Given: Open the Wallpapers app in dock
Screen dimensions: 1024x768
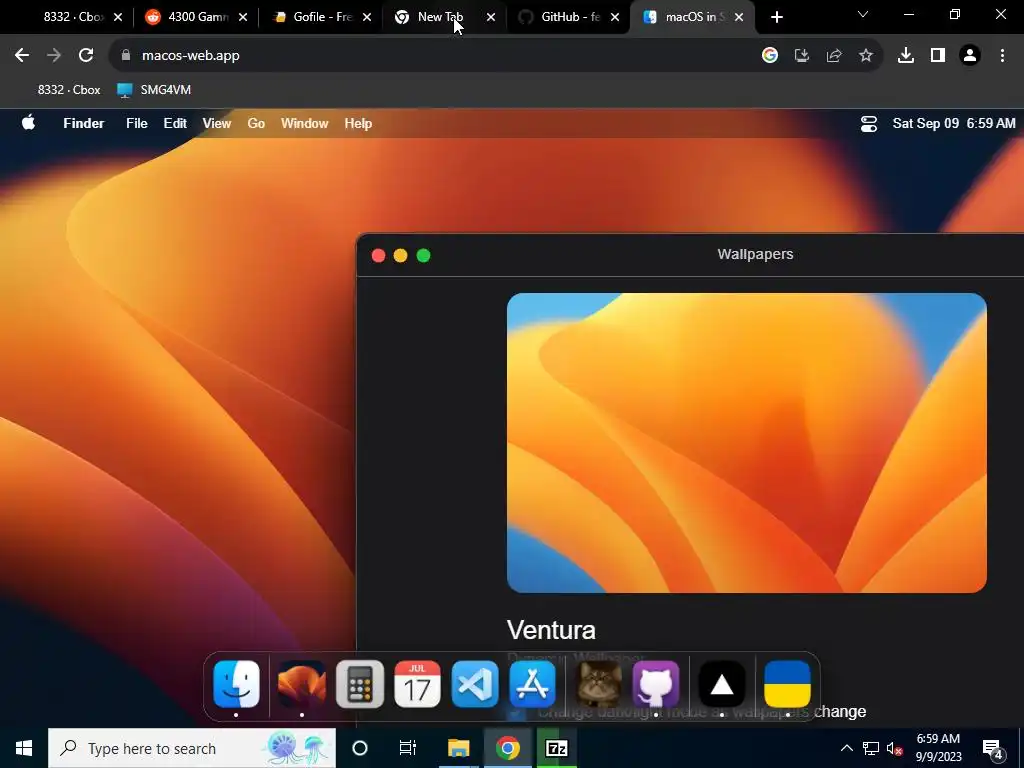Looking at the screenshot, I should point(301,684).
